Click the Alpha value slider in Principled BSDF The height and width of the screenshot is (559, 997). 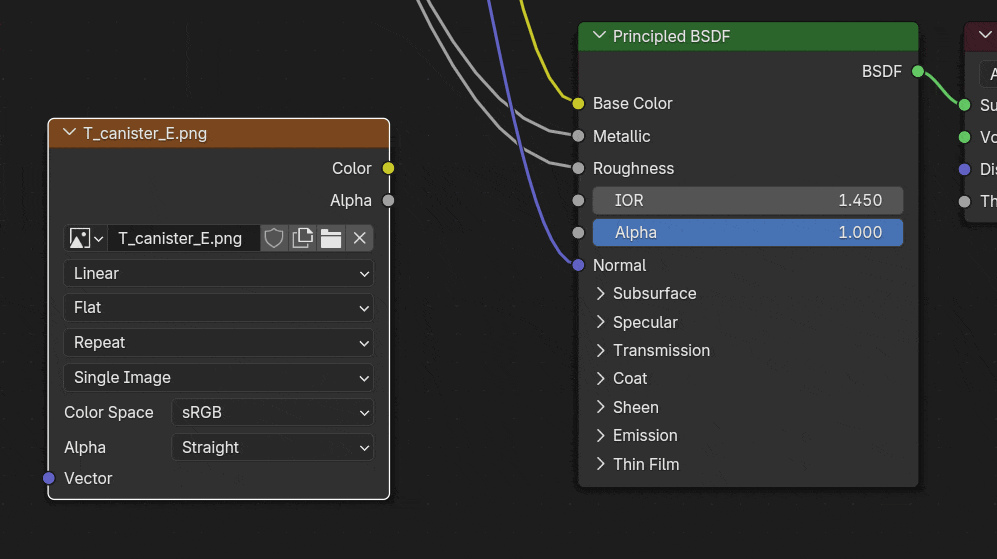[748, 233]
